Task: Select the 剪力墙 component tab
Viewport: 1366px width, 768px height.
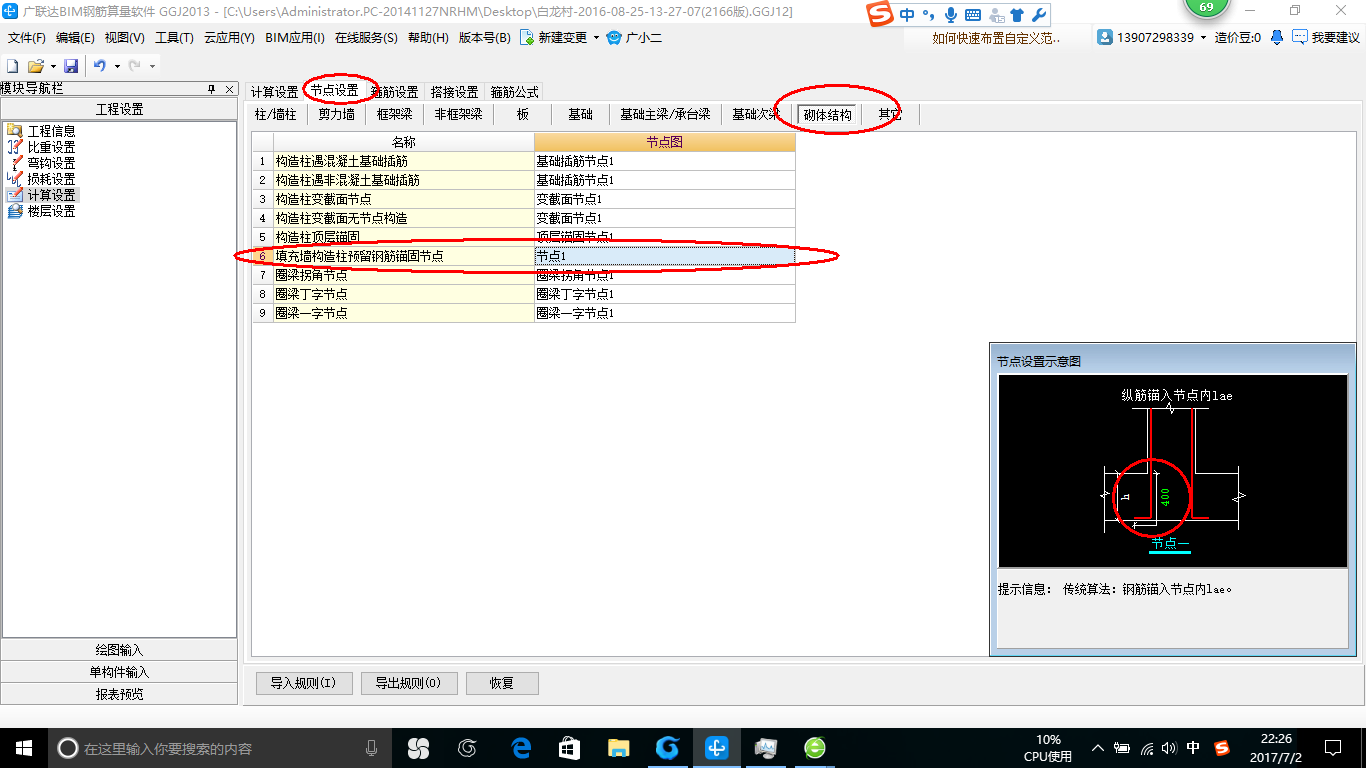Action: pyautogui.click(x=336, y=114)
